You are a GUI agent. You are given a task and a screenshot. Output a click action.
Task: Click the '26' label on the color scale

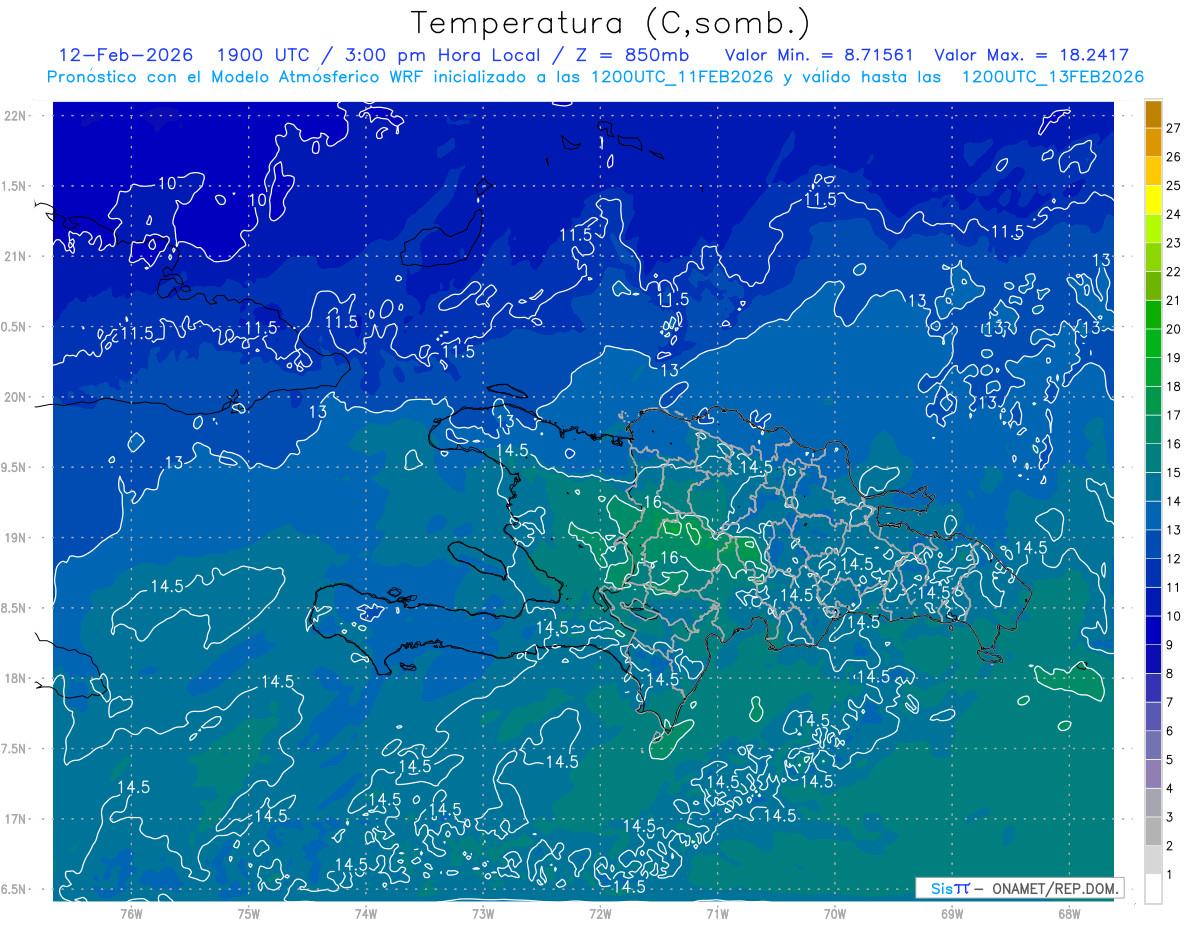[x=1174, y=157]
